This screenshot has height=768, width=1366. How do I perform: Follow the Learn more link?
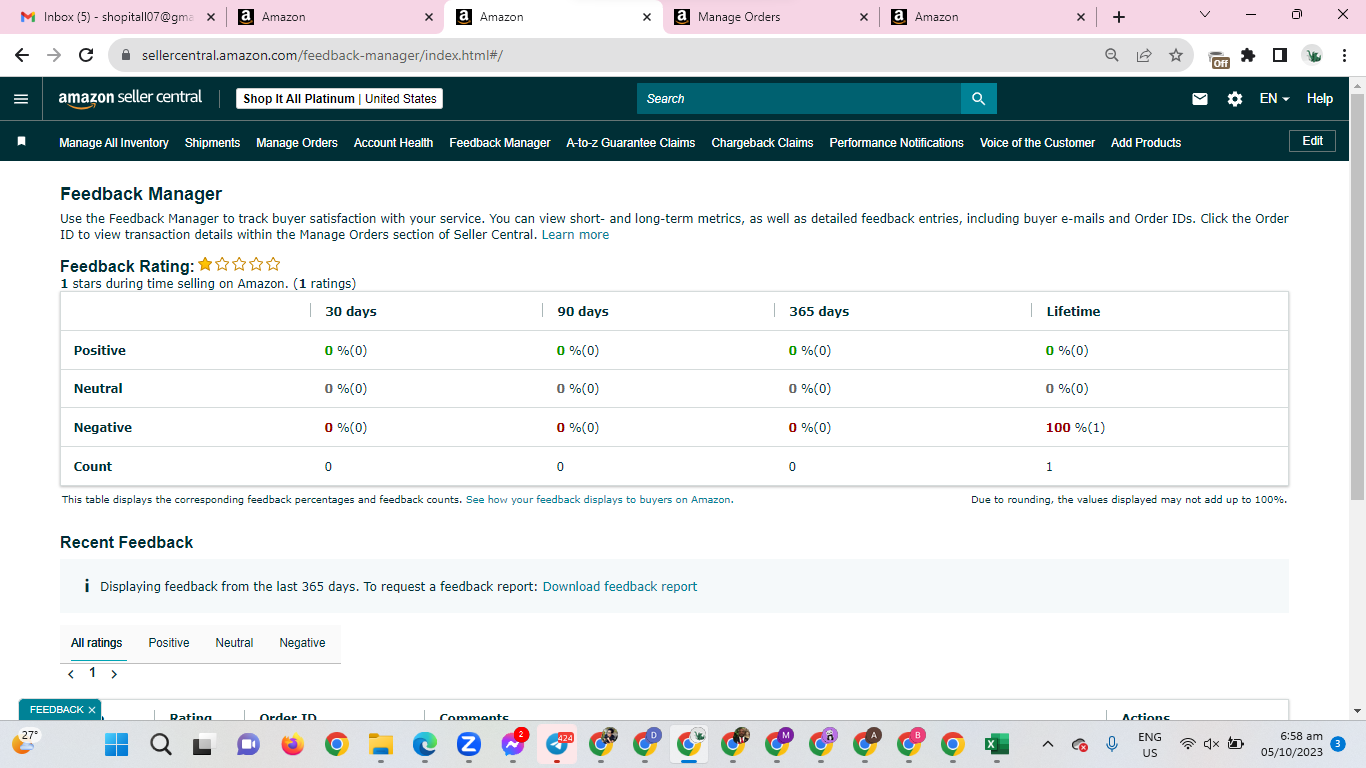point(575,235)
